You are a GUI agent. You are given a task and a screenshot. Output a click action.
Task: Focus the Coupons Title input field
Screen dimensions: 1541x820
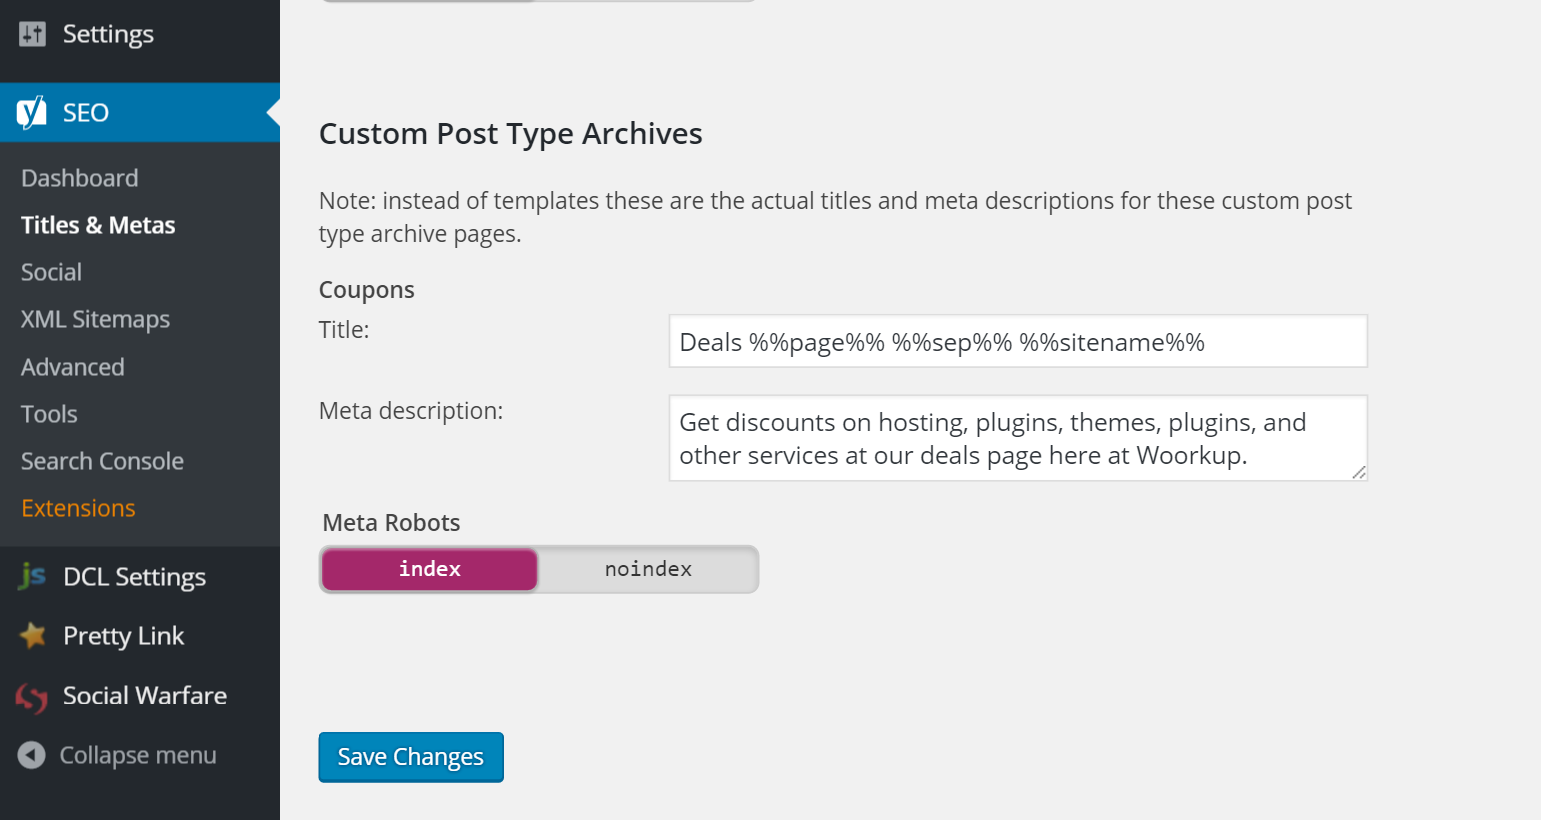(1018, 341)
